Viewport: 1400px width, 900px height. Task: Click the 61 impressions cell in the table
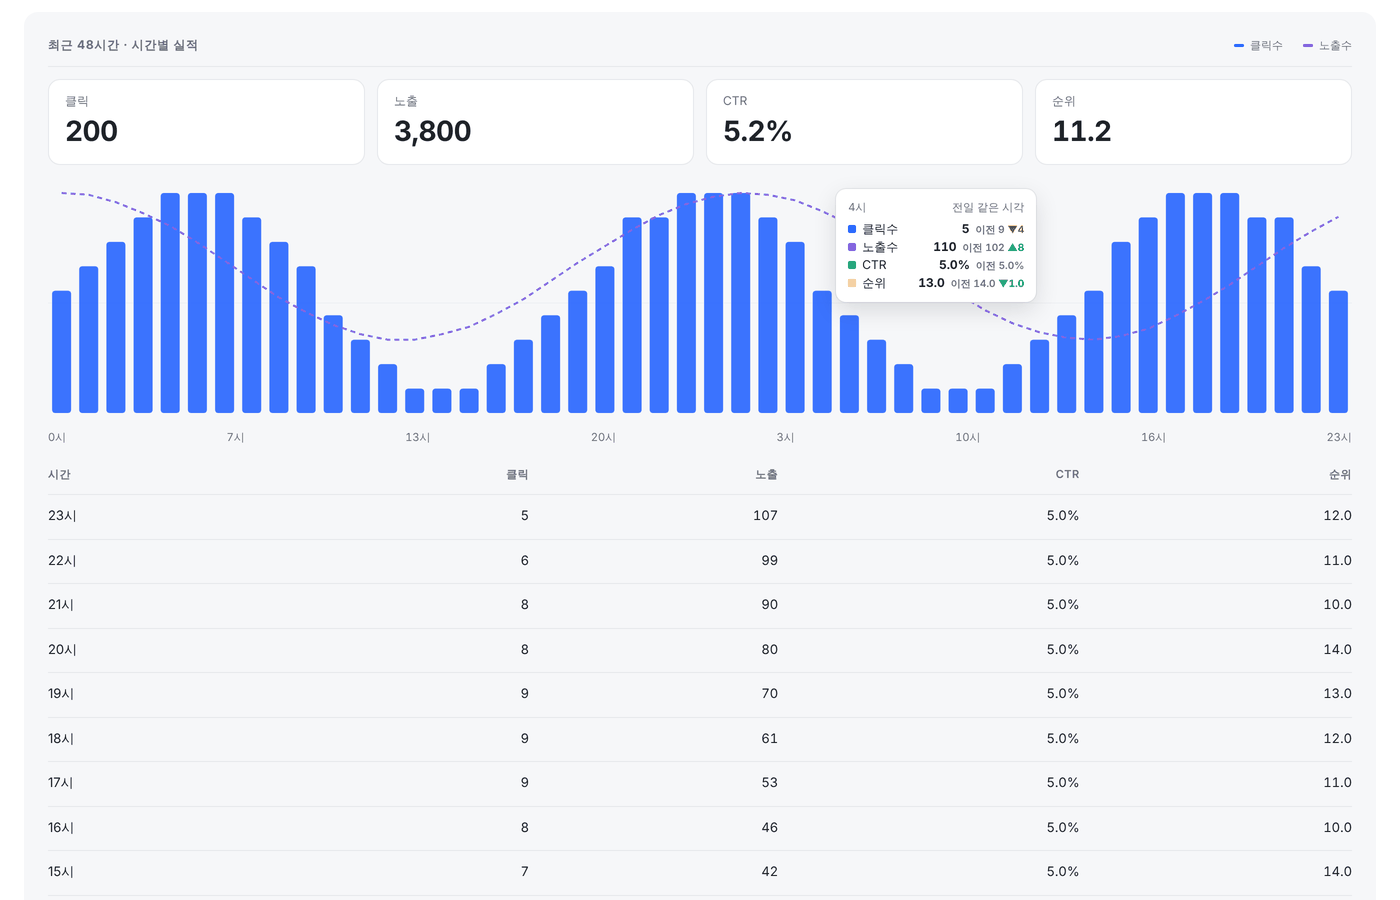click(769, 739)
